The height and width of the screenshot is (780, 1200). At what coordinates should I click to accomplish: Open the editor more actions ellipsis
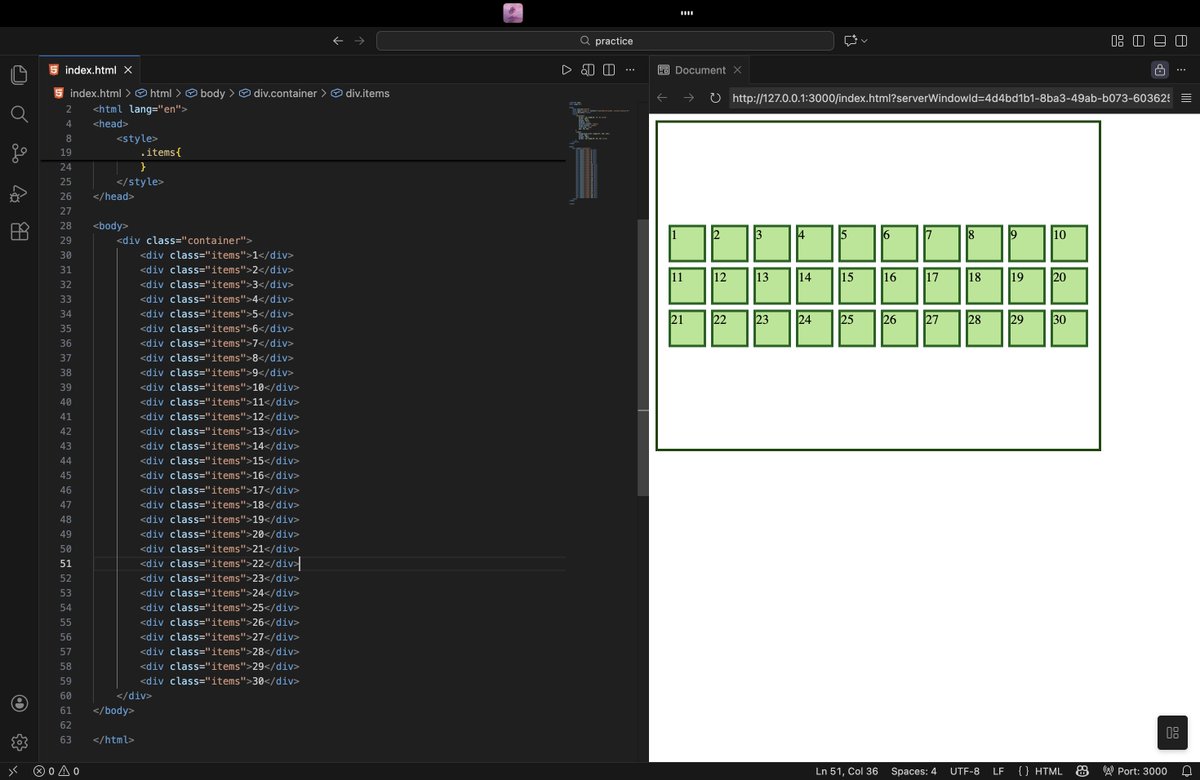(630, 70)
